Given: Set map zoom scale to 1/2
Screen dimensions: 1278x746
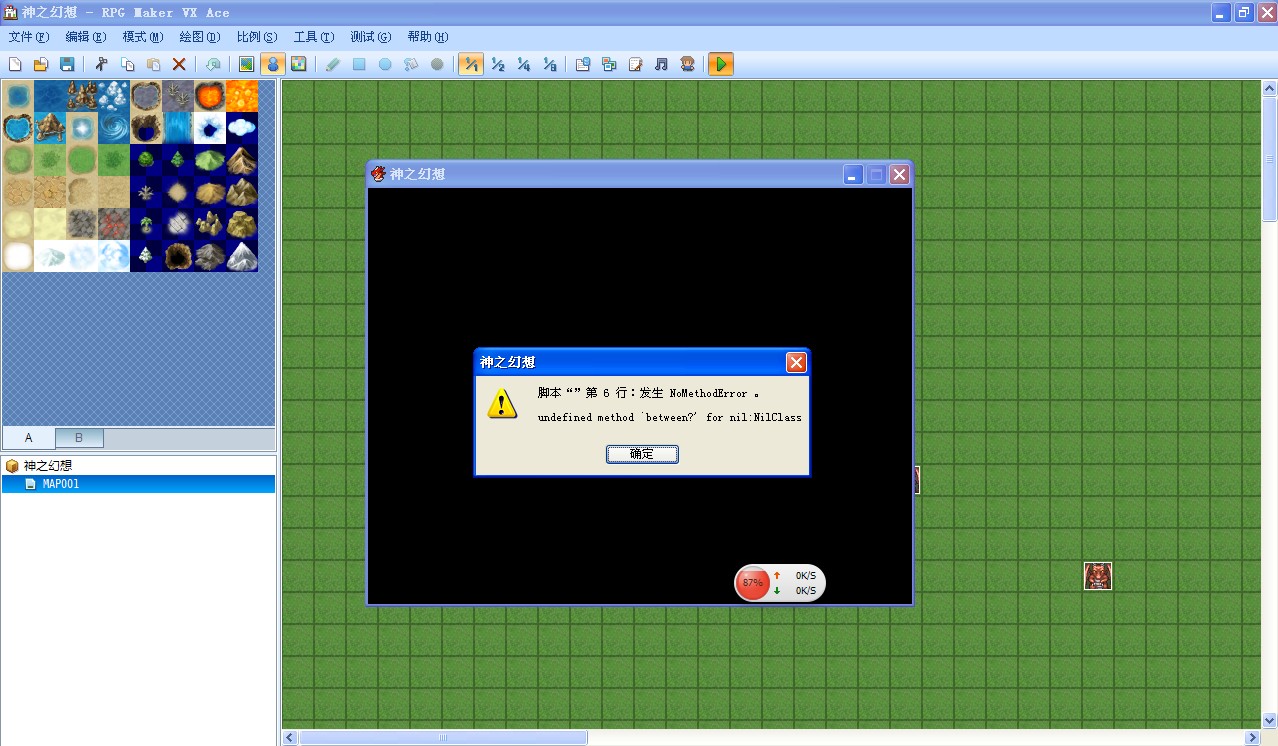Looking at the screenshot, I should click(497, 65).
